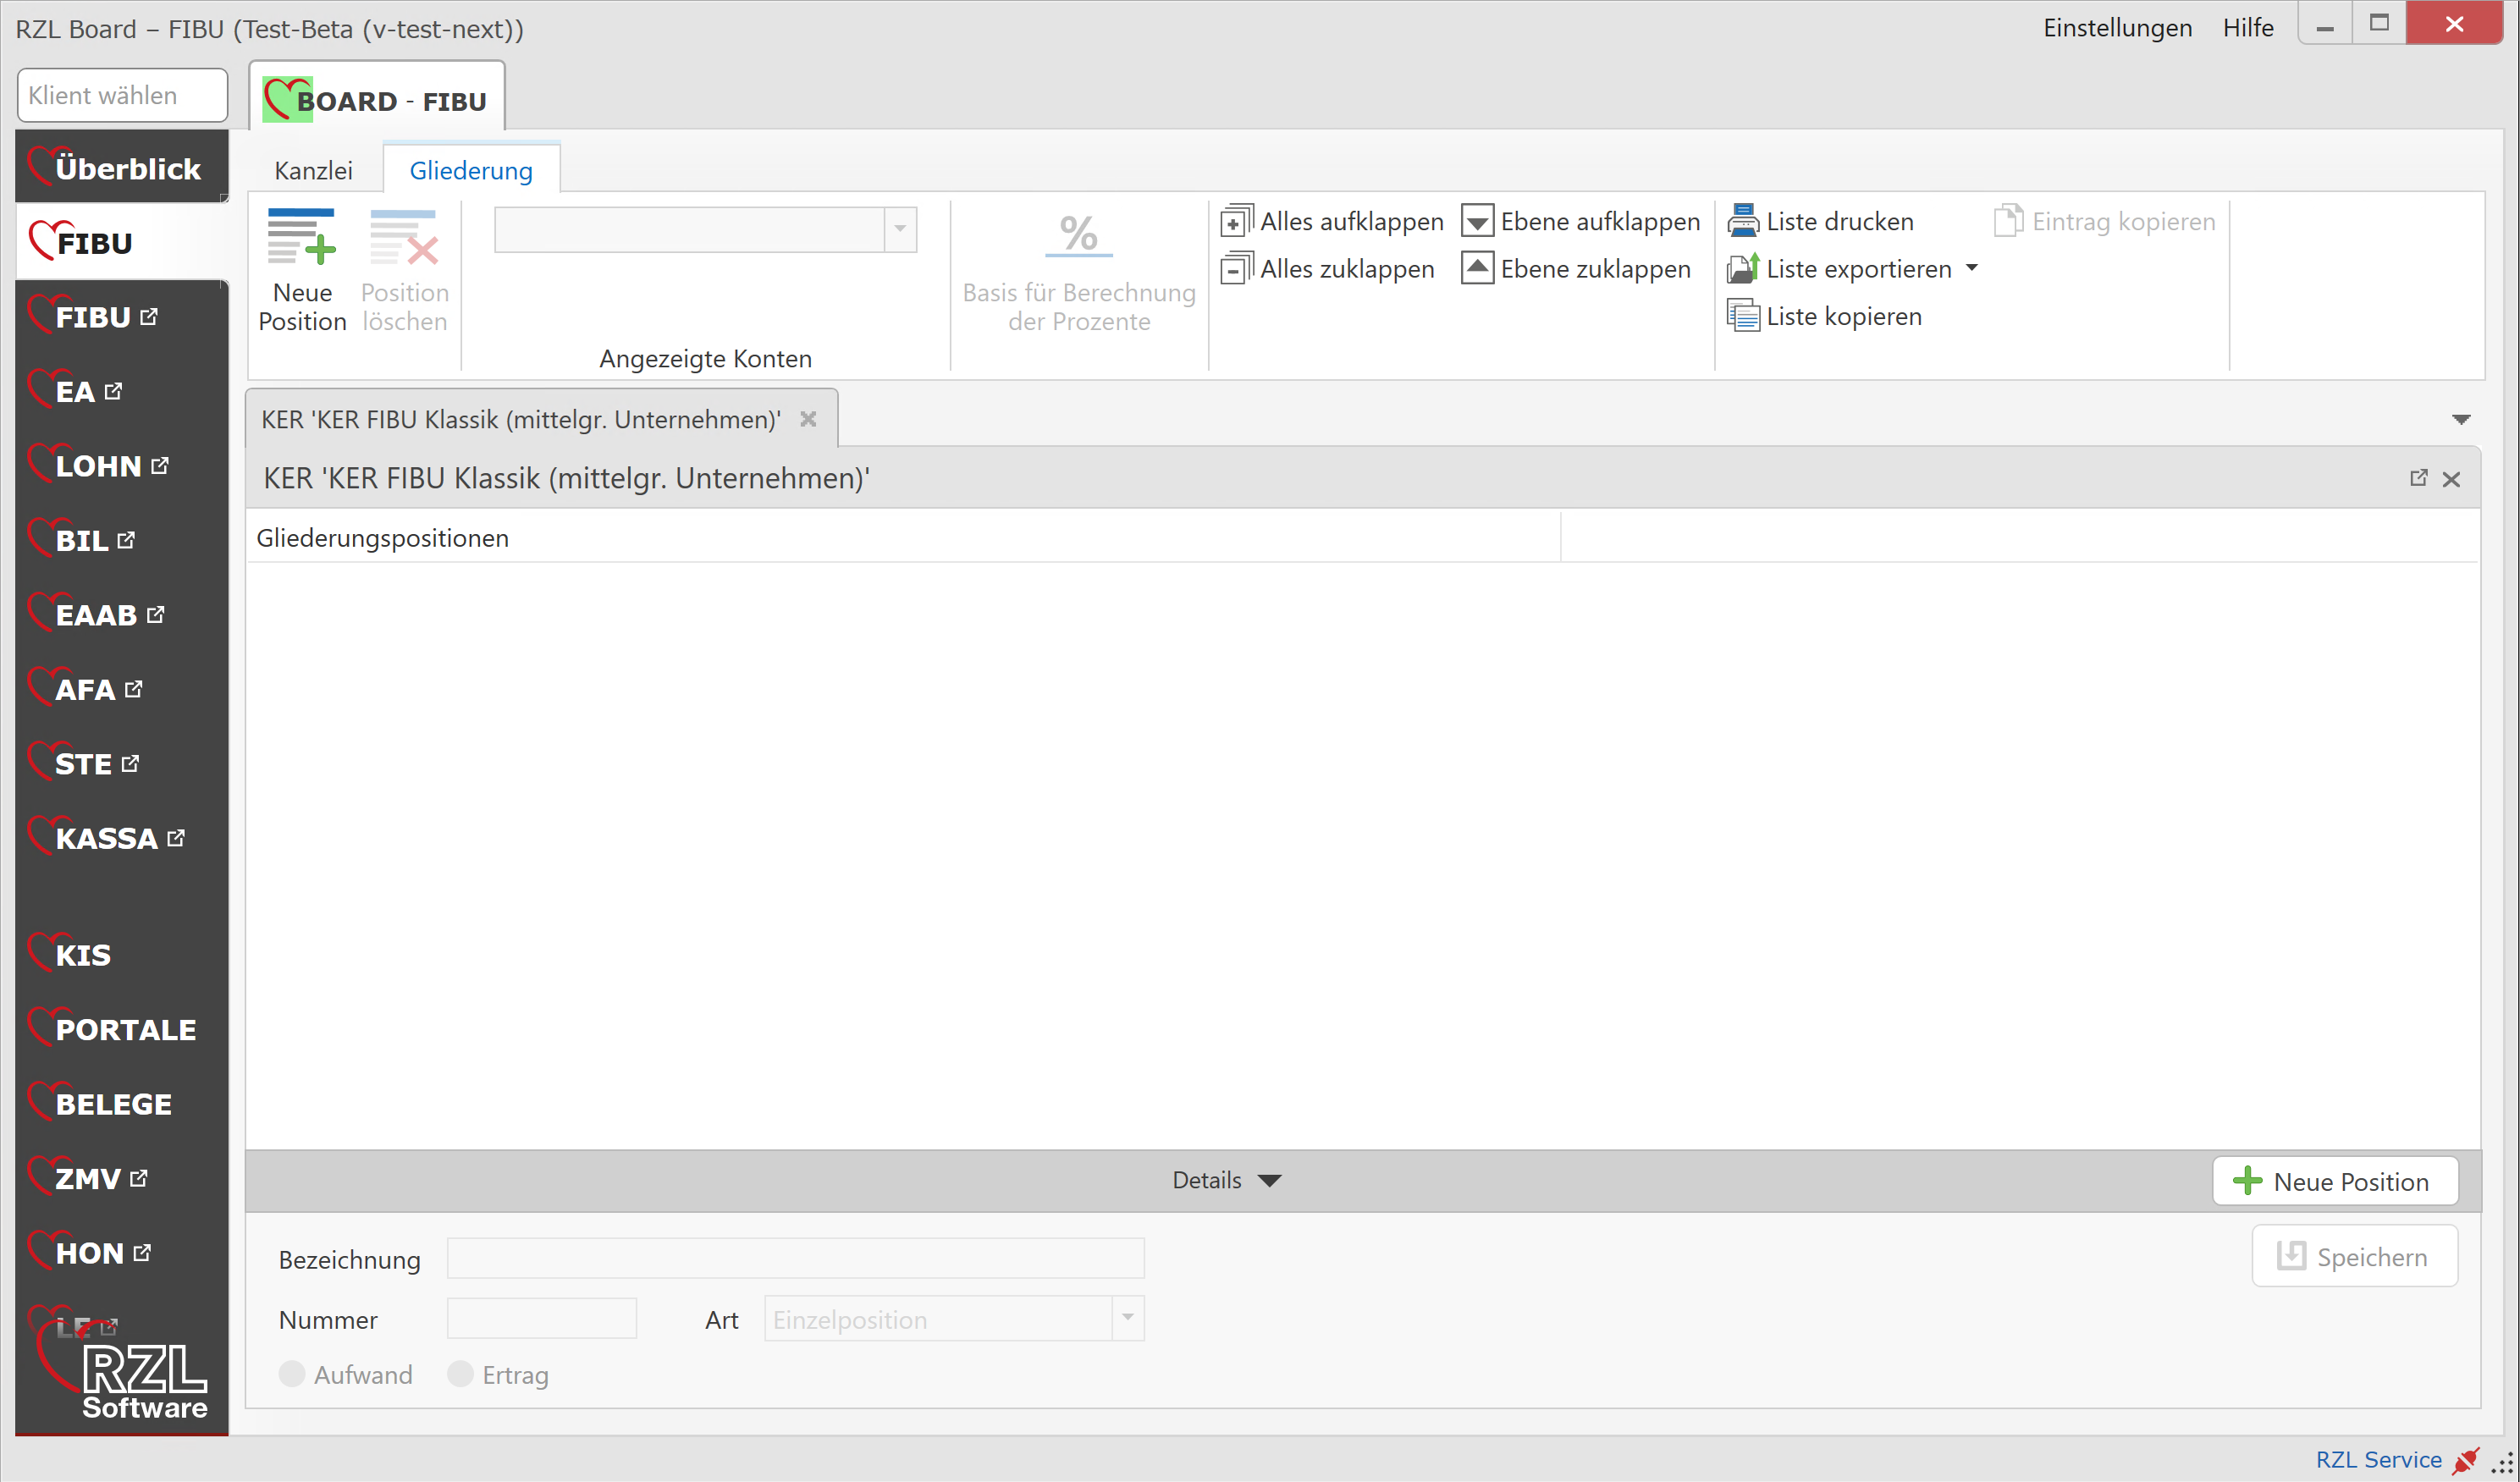Click the Alles zuklappen icon
This screenshot has height=1482, width=2520.
point(1236,269)
